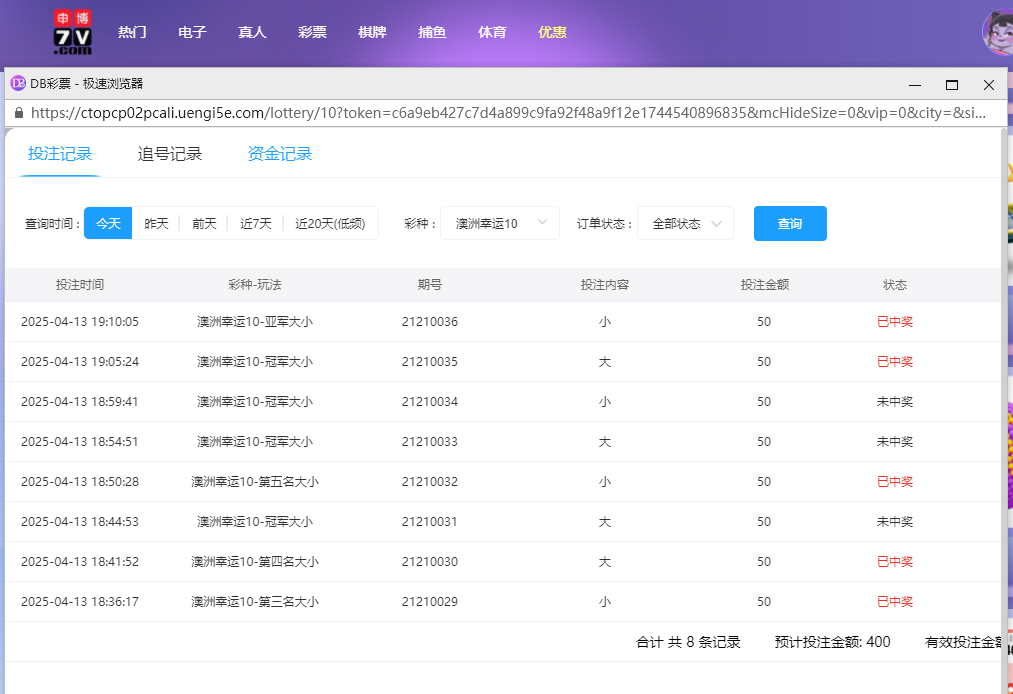Screen dimensions: 1013x694
Task: Click the red 已中奖 link on the first row
Action: coord(895,321)
